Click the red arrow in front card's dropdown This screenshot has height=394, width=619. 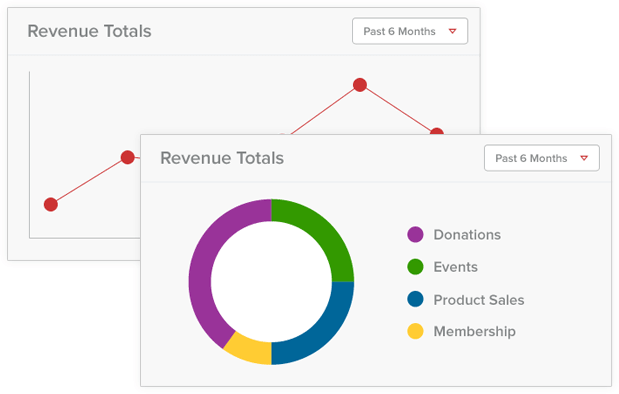(x=584, y=158)
